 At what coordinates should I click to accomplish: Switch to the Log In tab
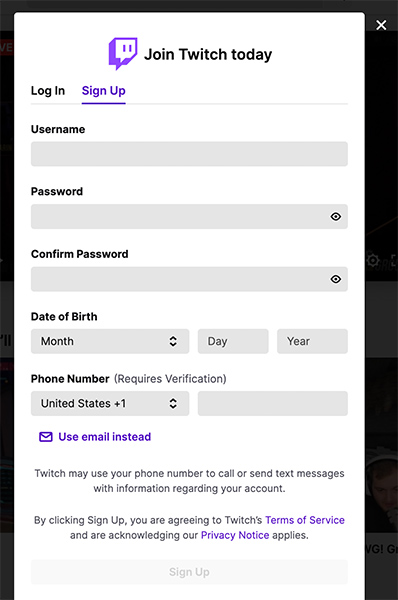pos(48,91)
